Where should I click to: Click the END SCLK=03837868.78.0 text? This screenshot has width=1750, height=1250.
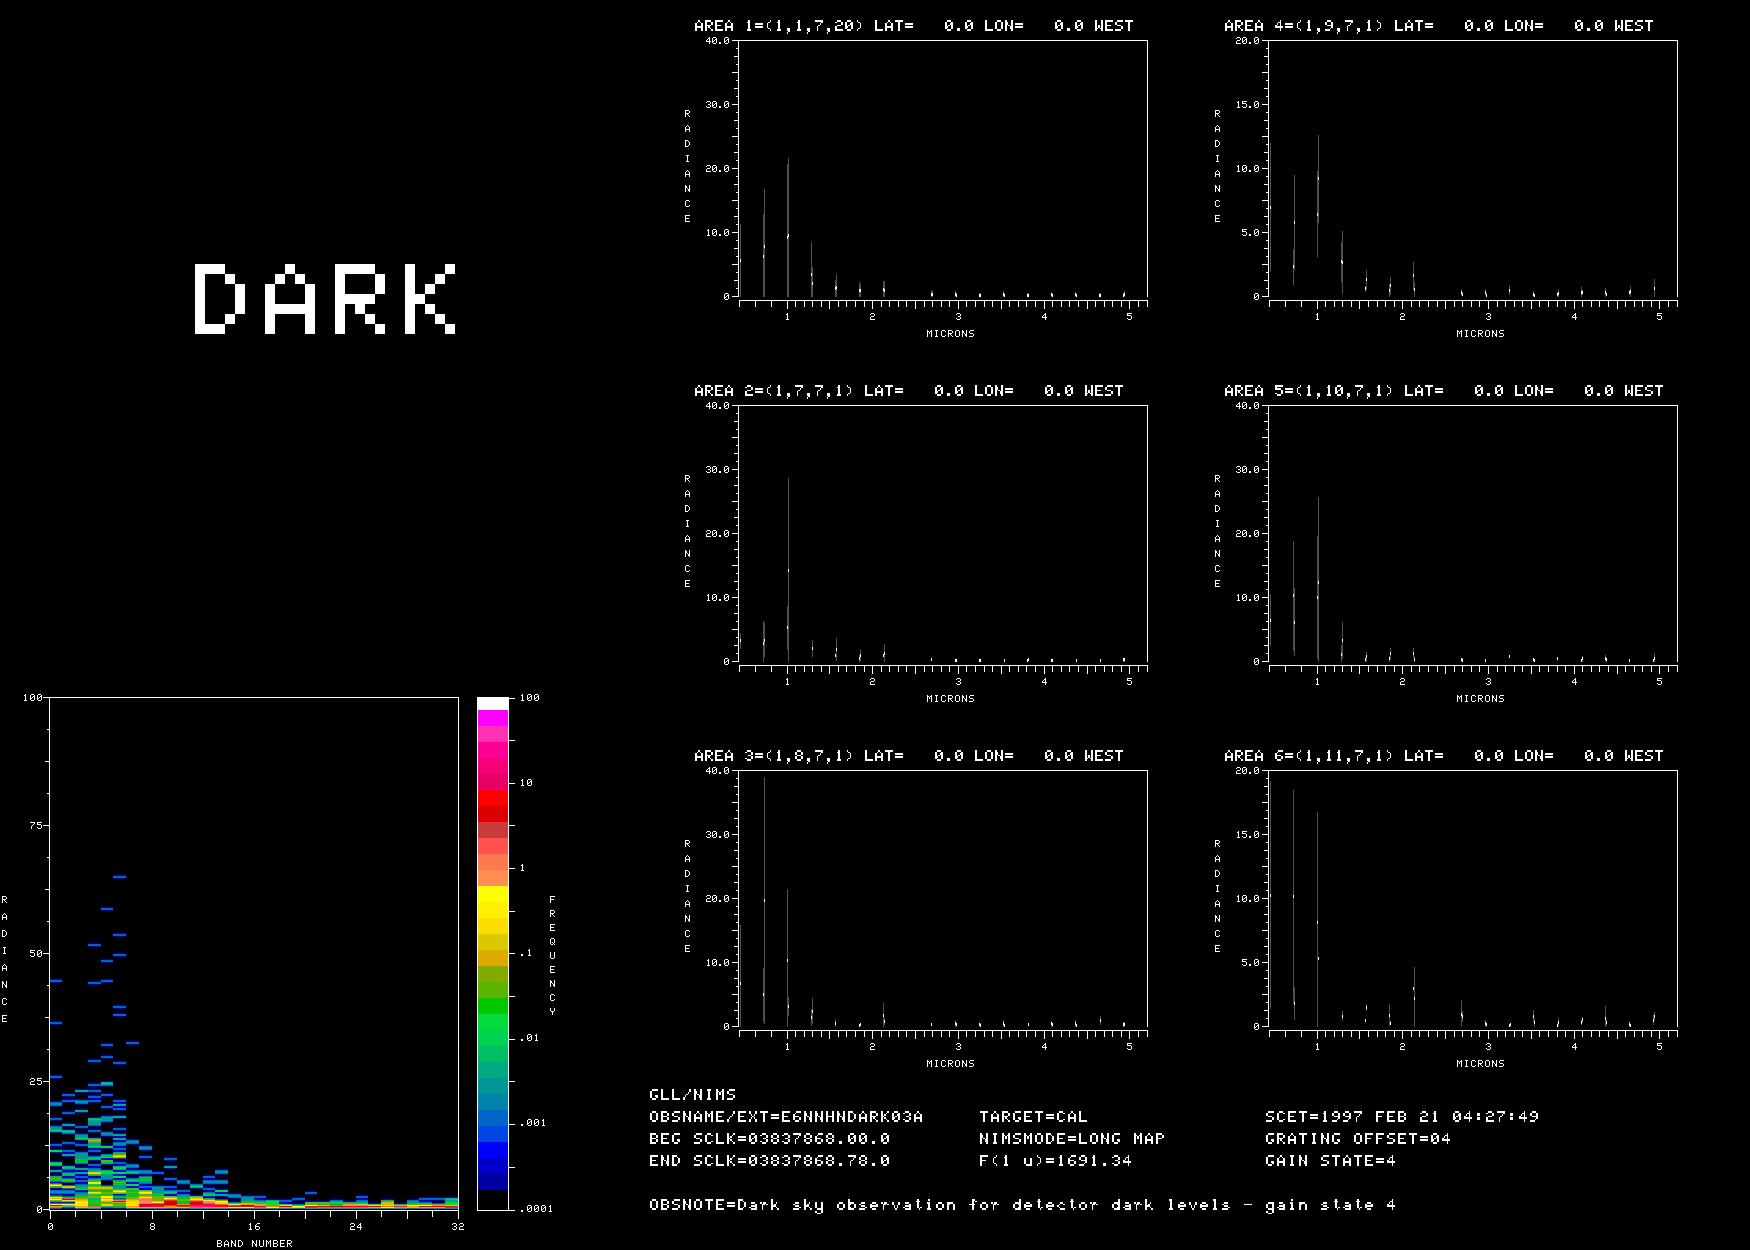(x=769, y=1161)
